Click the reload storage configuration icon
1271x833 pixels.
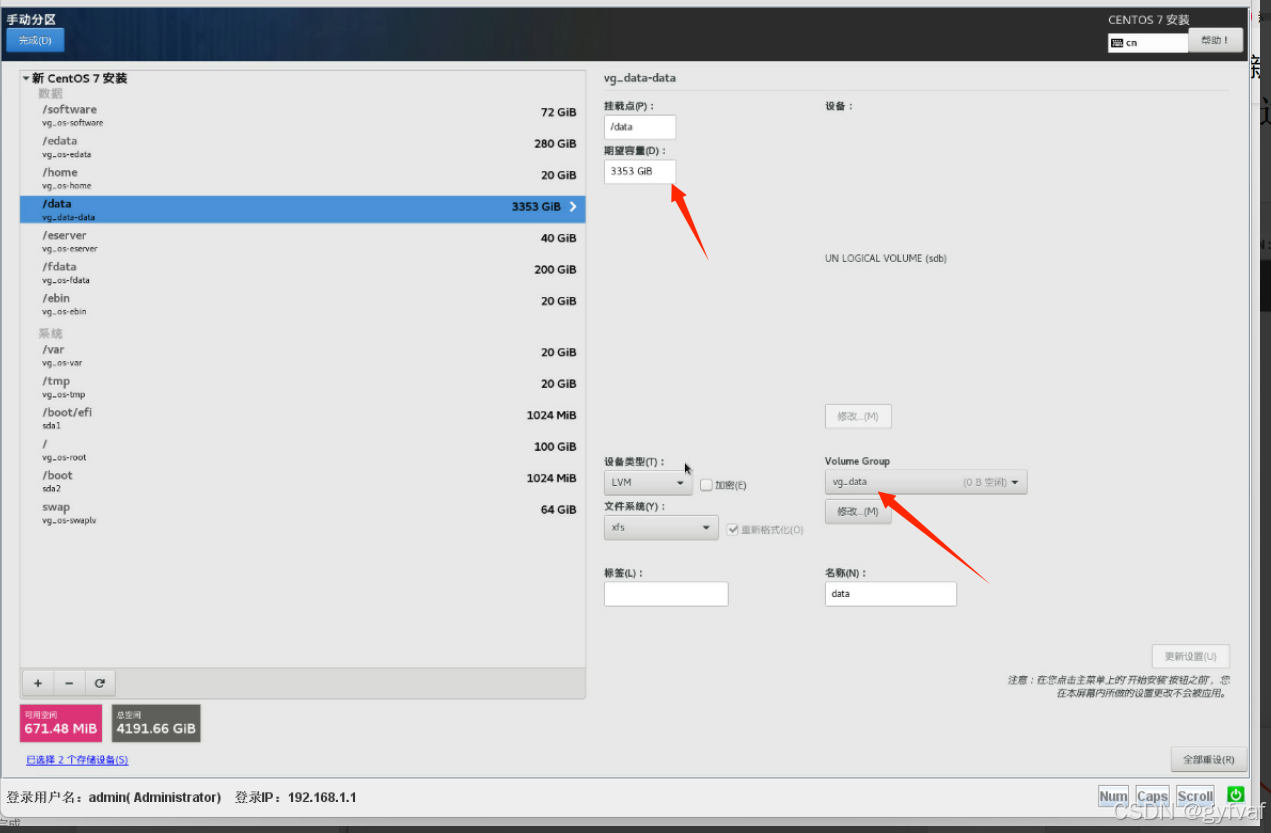(x=100, y=683)
